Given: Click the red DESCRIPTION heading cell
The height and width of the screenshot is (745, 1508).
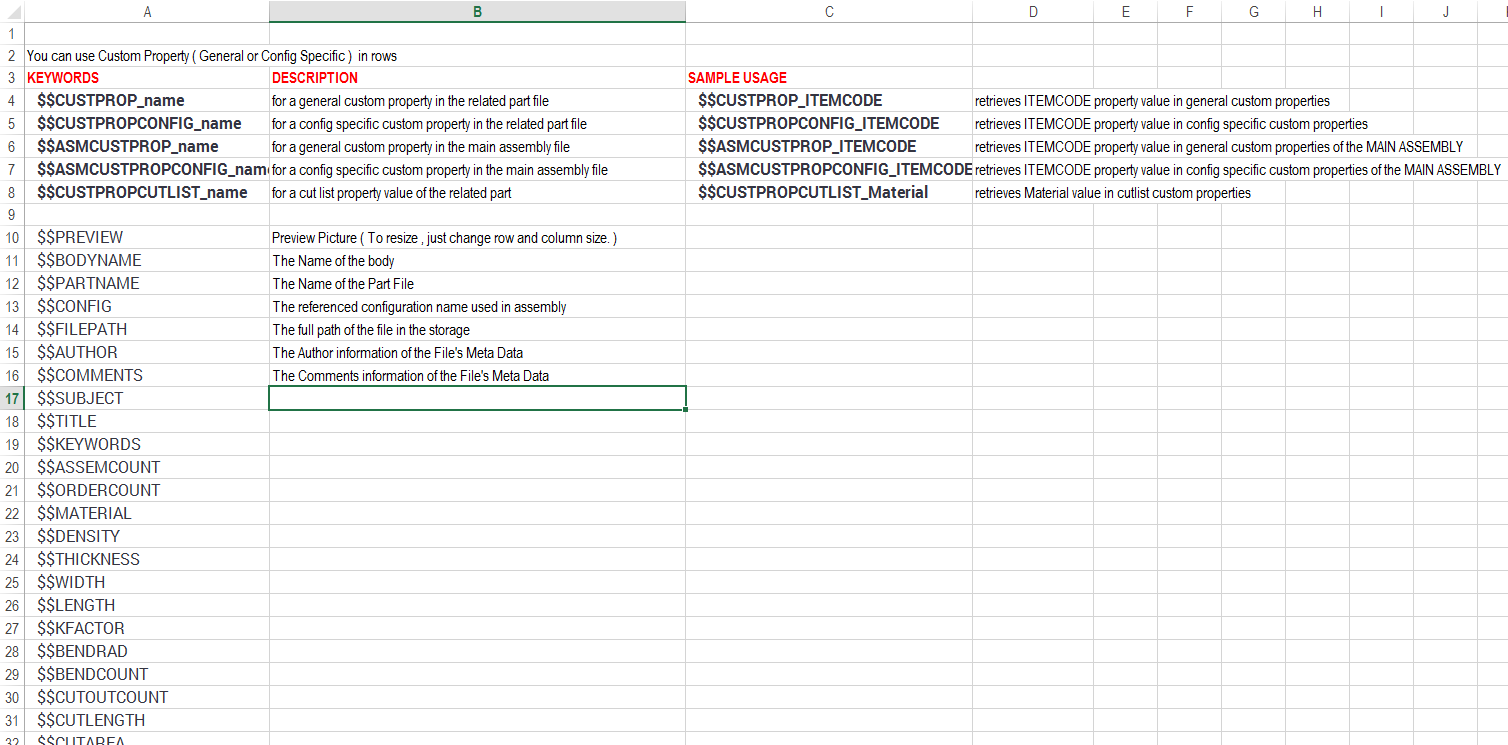Looking at the screenshot, I should click(477, 77).
